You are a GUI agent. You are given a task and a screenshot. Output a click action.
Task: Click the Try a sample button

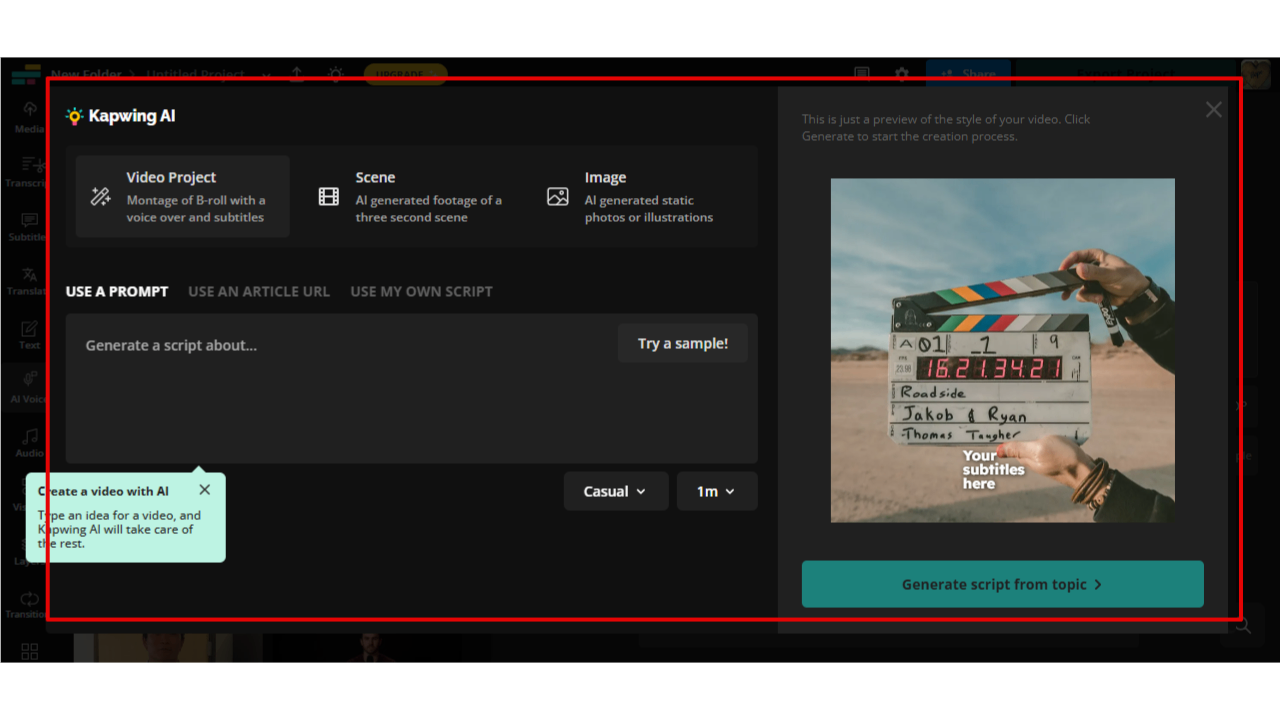pos(683,343)
